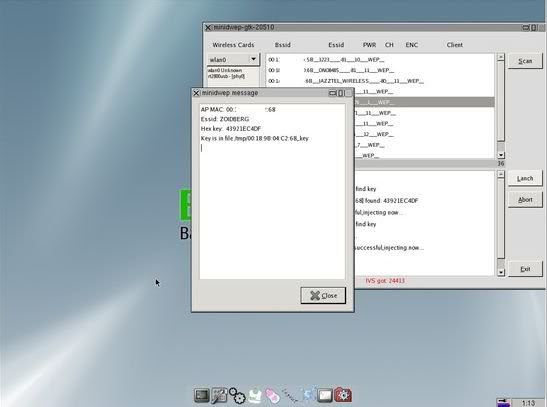The image size is (547, 407).
Task: Open the two-gears settings icon in dock
Action: pyautogui.click(x=237, y=396)
